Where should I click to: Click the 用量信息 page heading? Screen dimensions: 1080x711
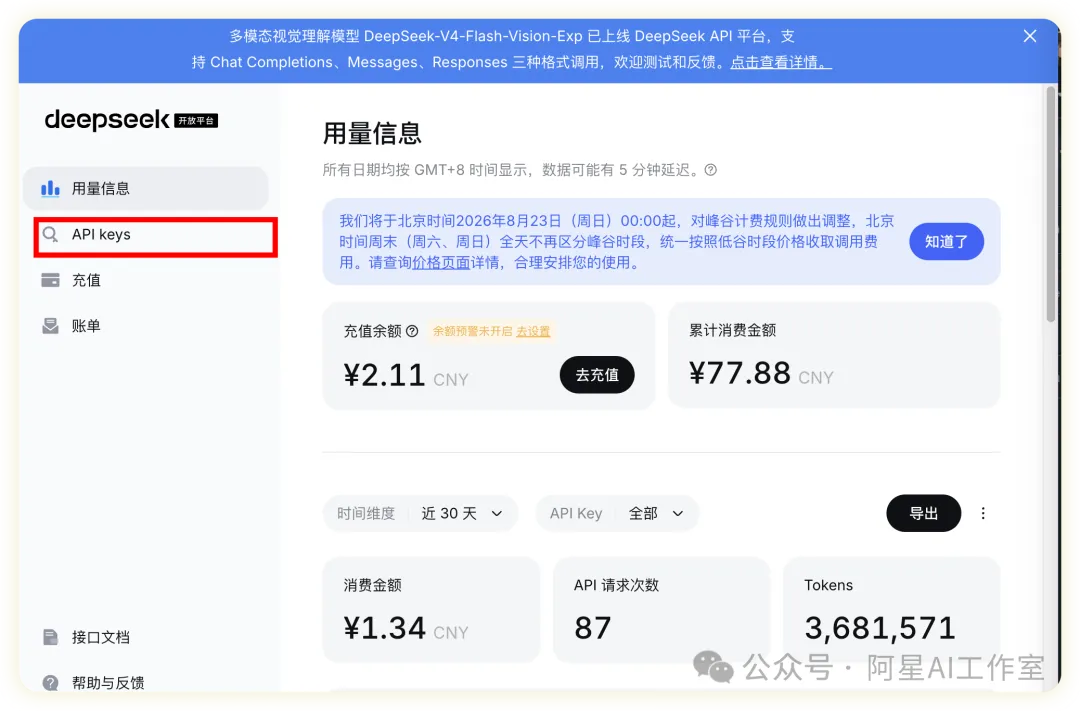pos(372,133)
